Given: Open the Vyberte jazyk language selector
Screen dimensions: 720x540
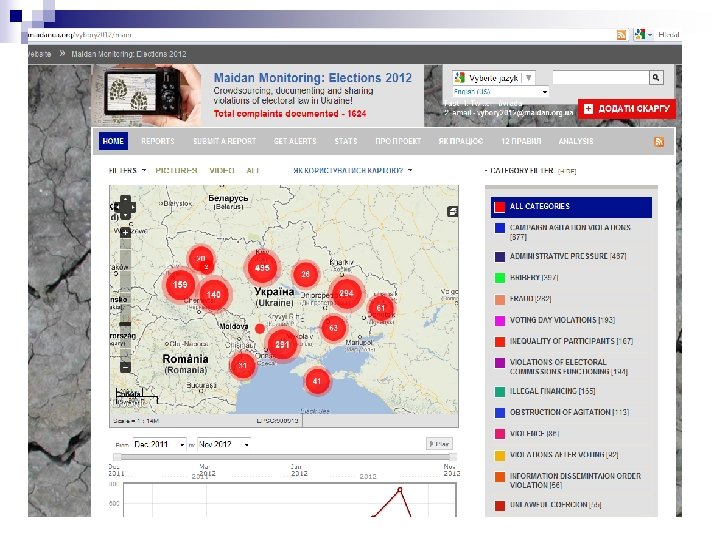Looking at the screenshot, I should pyautogui.click(x=494, y=78).
